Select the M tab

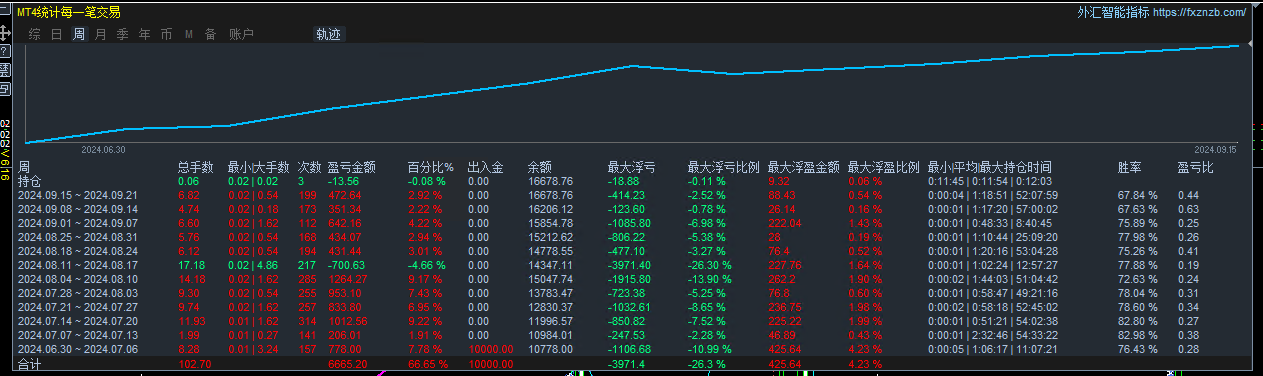[189, 34]
